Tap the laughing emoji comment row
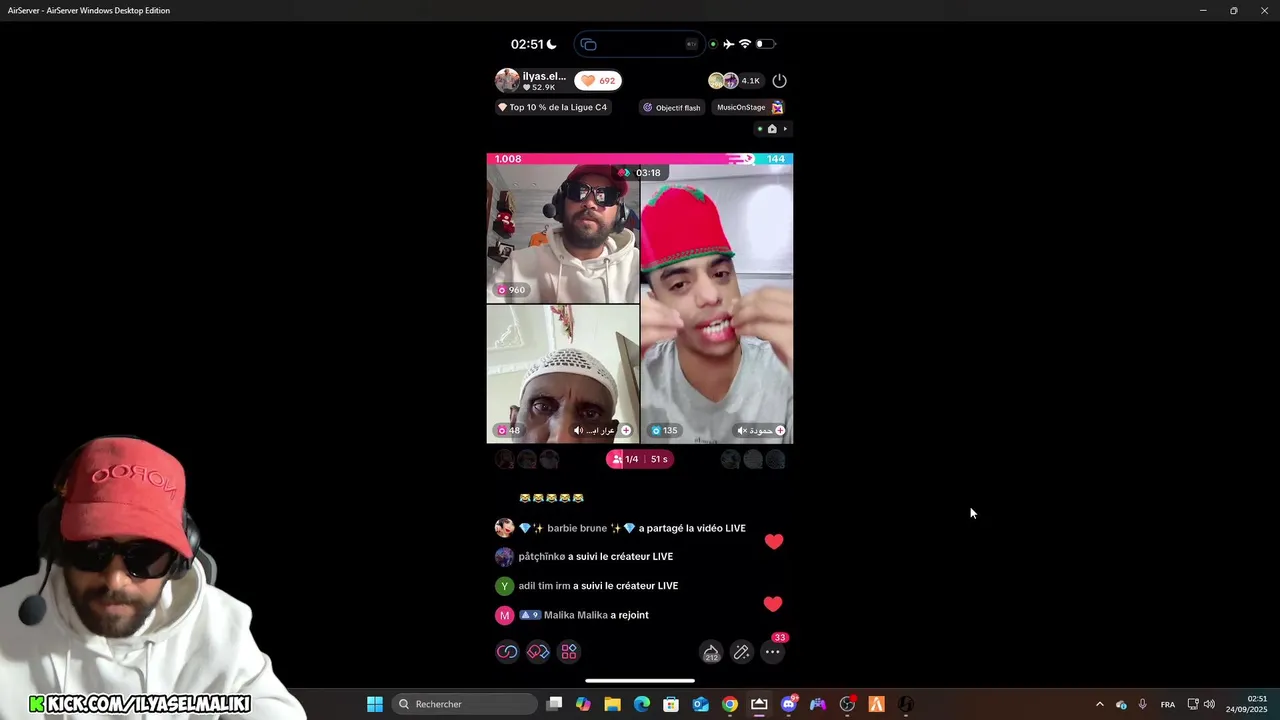 pos(551,498)
